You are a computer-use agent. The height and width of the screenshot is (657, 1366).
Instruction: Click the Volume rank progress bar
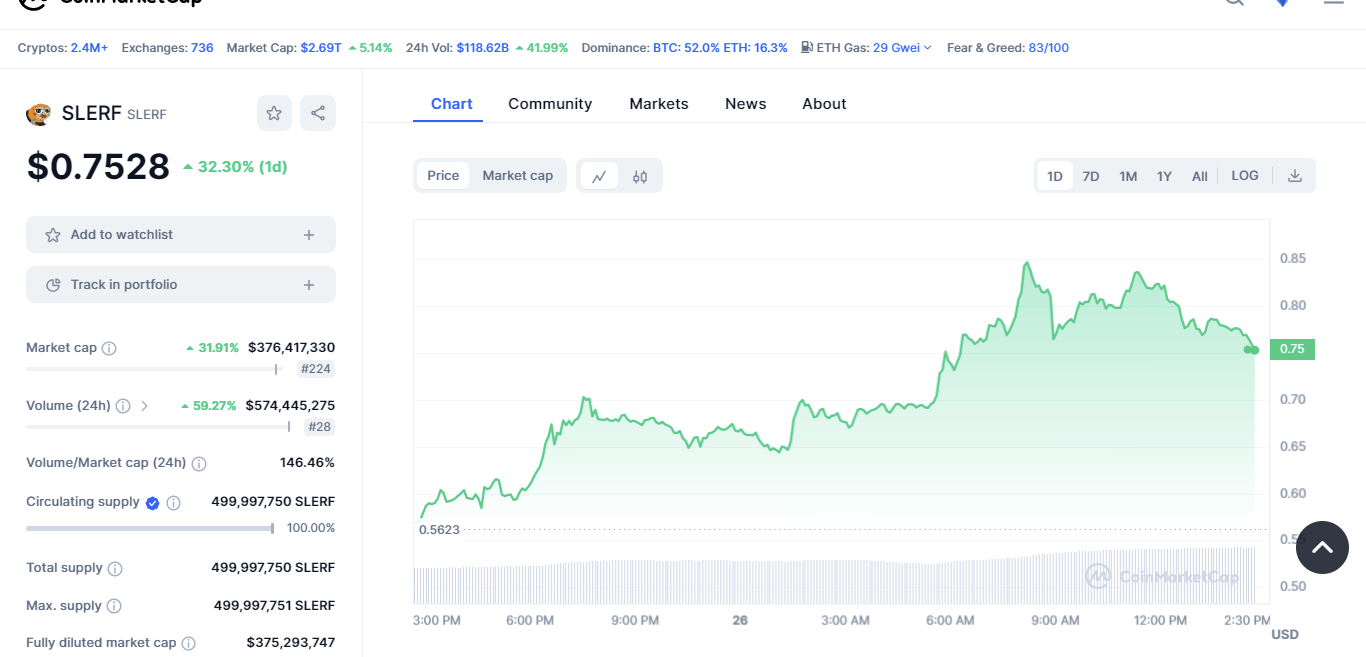point(158,427)
